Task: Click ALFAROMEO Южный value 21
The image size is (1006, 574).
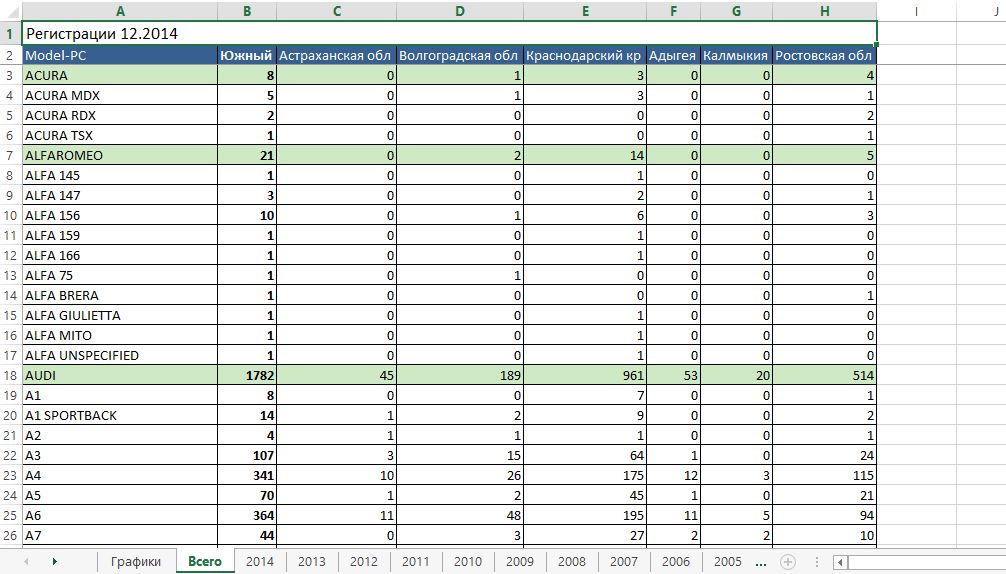Action: click(247, 155)
